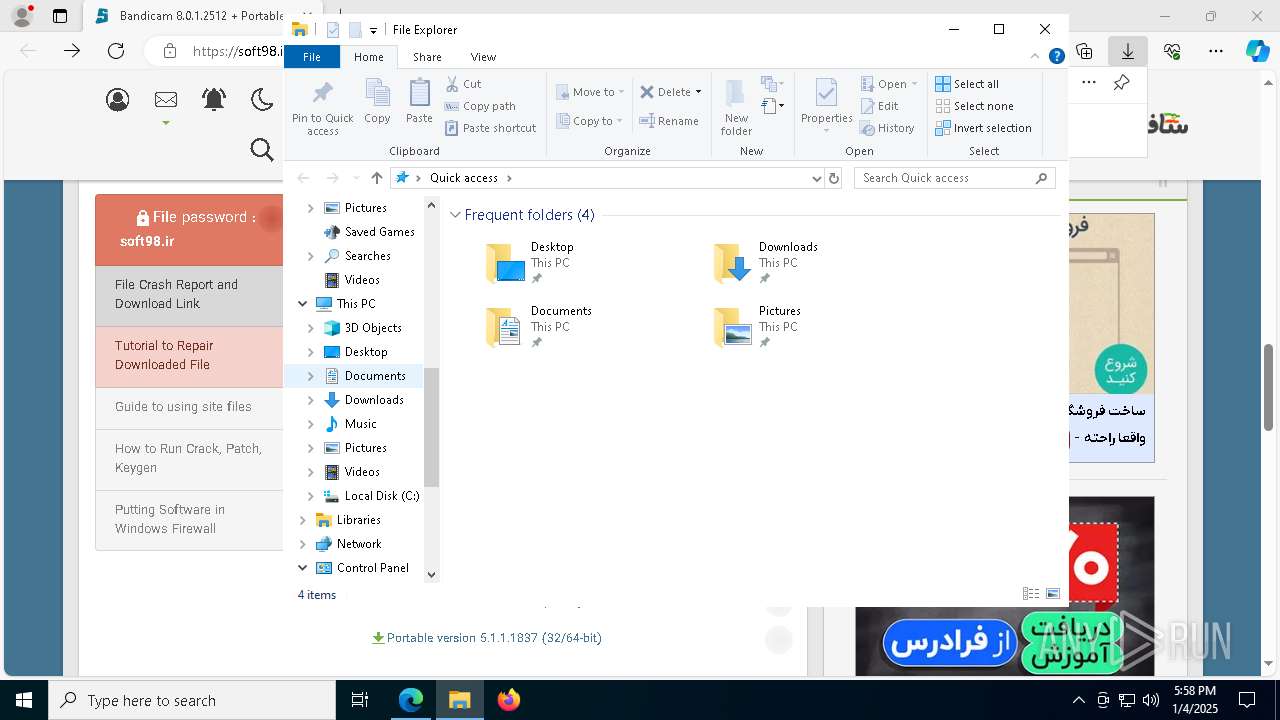
Task: Select Control Panel in tree
Action: coord(372,568)
